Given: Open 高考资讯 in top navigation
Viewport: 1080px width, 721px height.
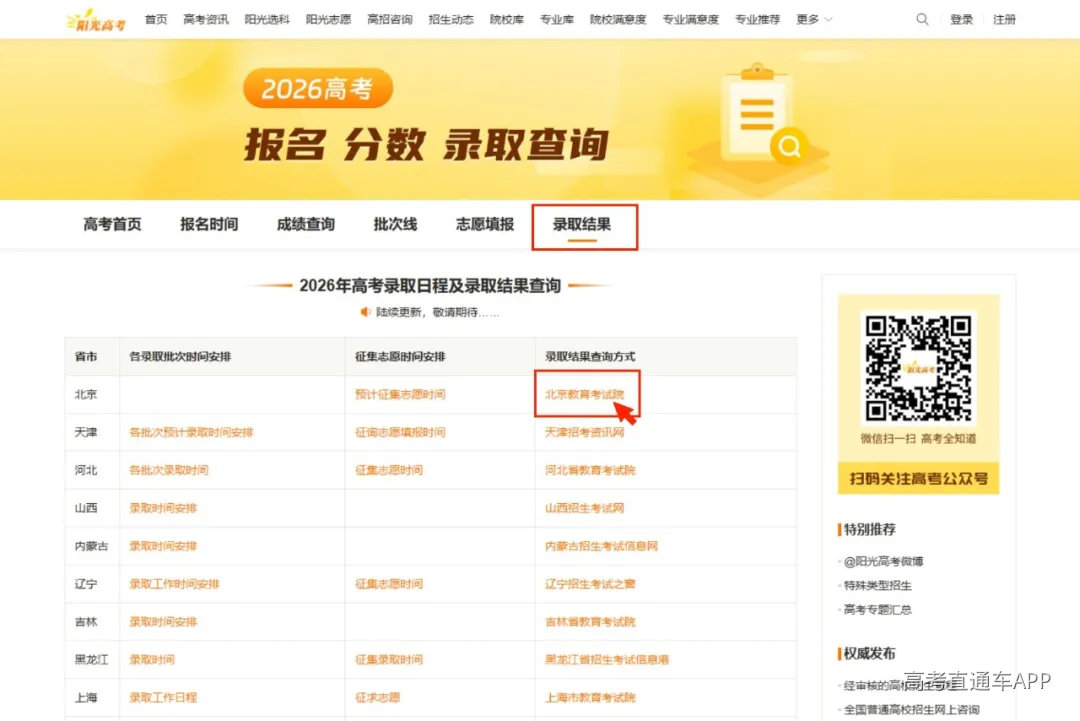Looking at the screenshot, I should coord(205,19).
